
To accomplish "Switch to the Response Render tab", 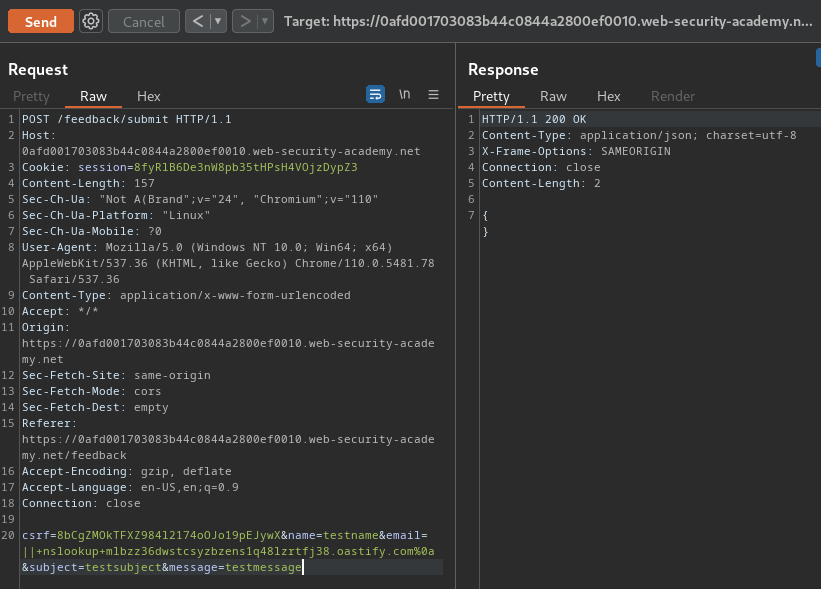I will coord(673,96).
